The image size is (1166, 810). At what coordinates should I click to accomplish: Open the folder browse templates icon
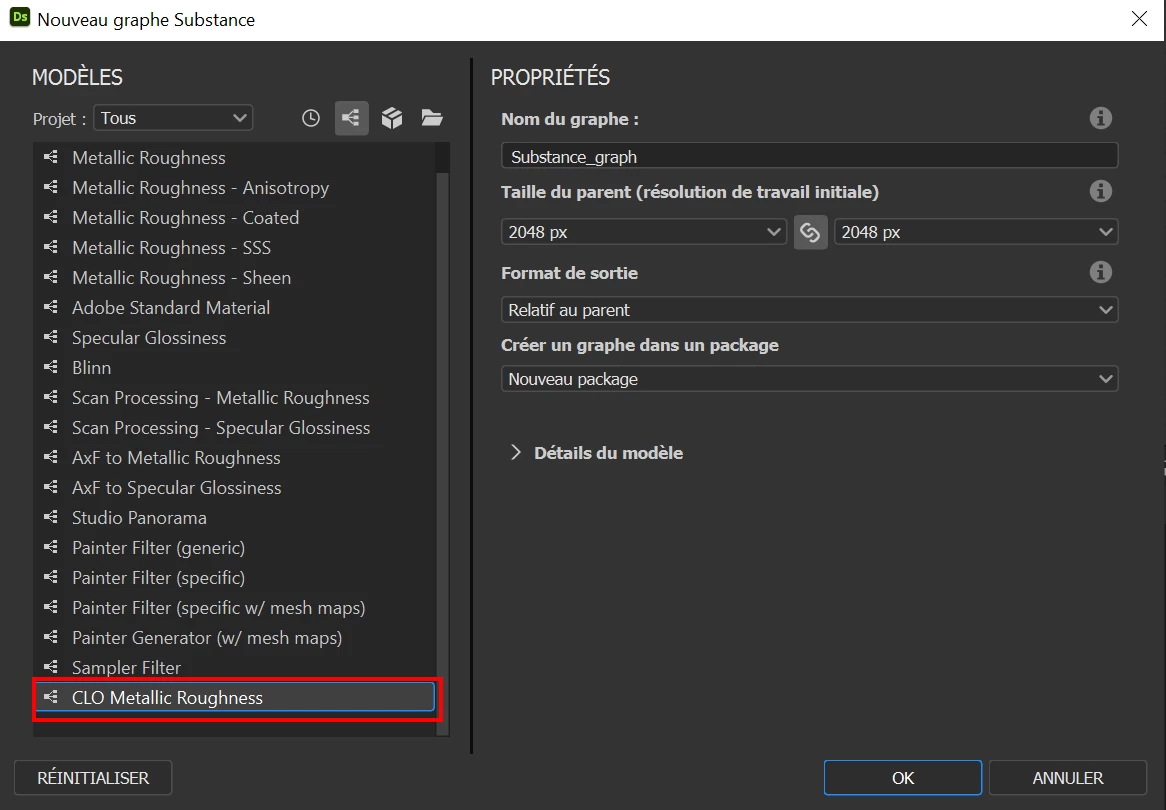(x=432, y=118)
